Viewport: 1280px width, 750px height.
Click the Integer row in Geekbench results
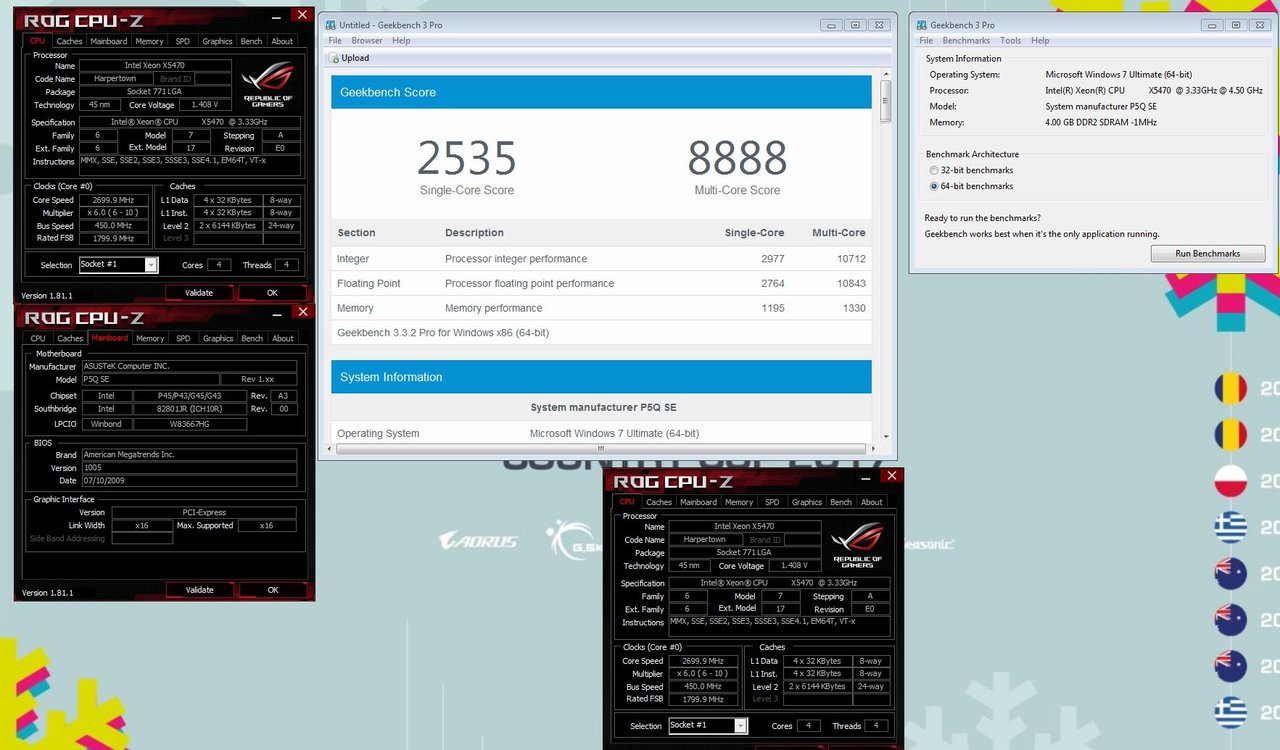[x=601, y=259]
